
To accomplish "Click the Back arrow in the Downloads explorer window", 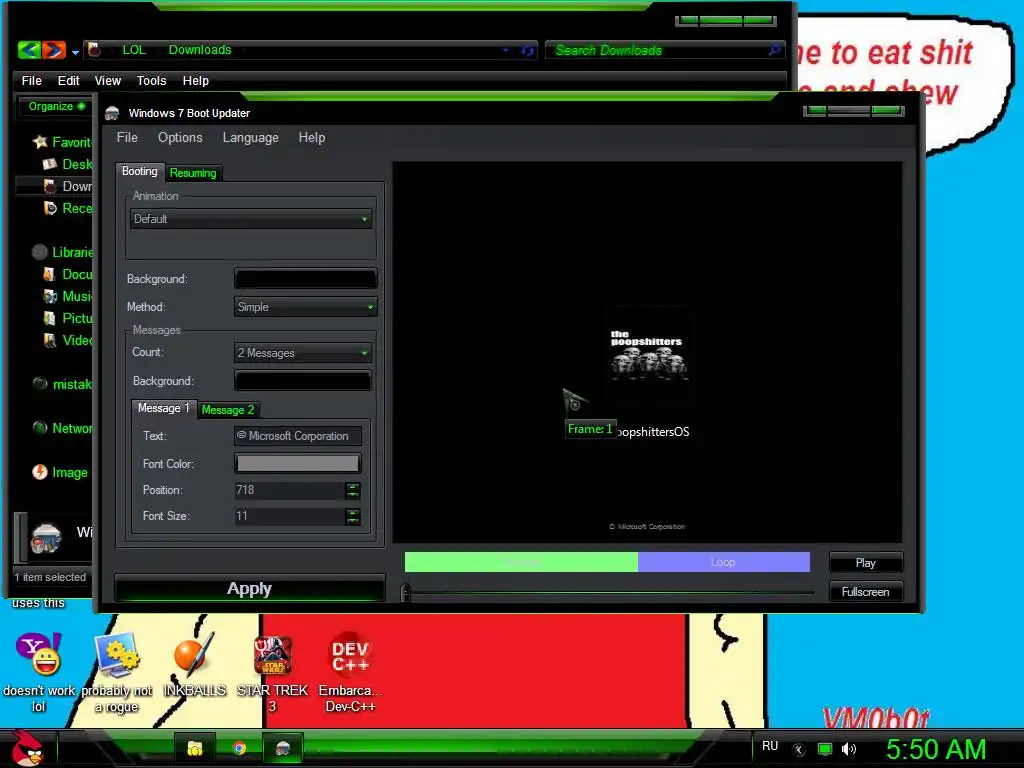I will click(29, 50).
